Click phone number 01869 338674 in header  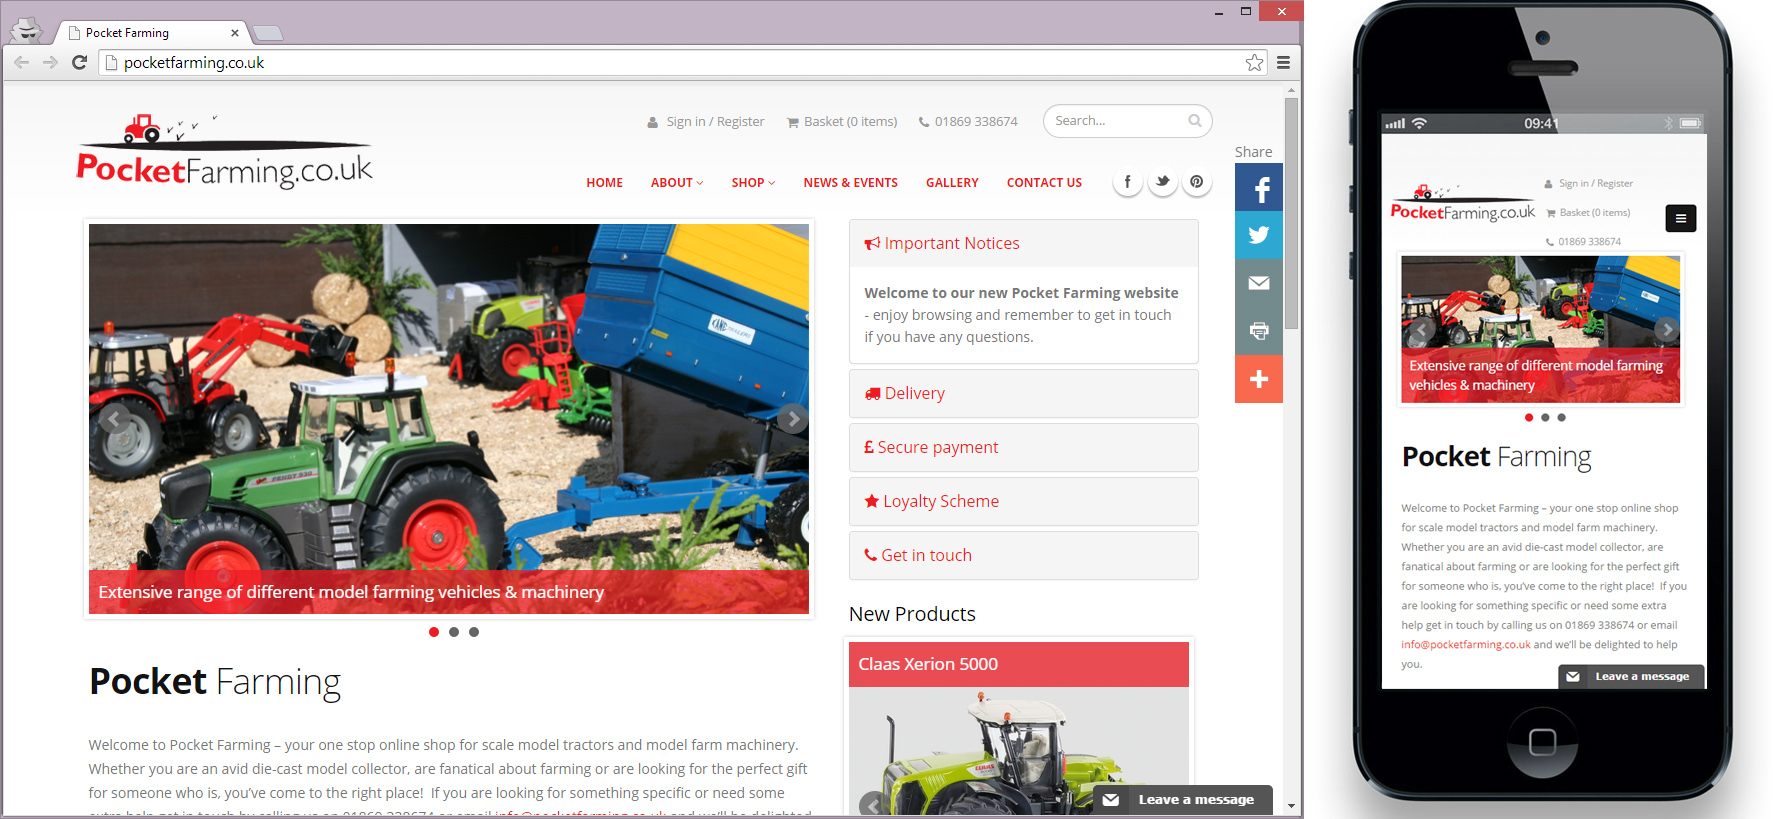[x=968, y=122]
